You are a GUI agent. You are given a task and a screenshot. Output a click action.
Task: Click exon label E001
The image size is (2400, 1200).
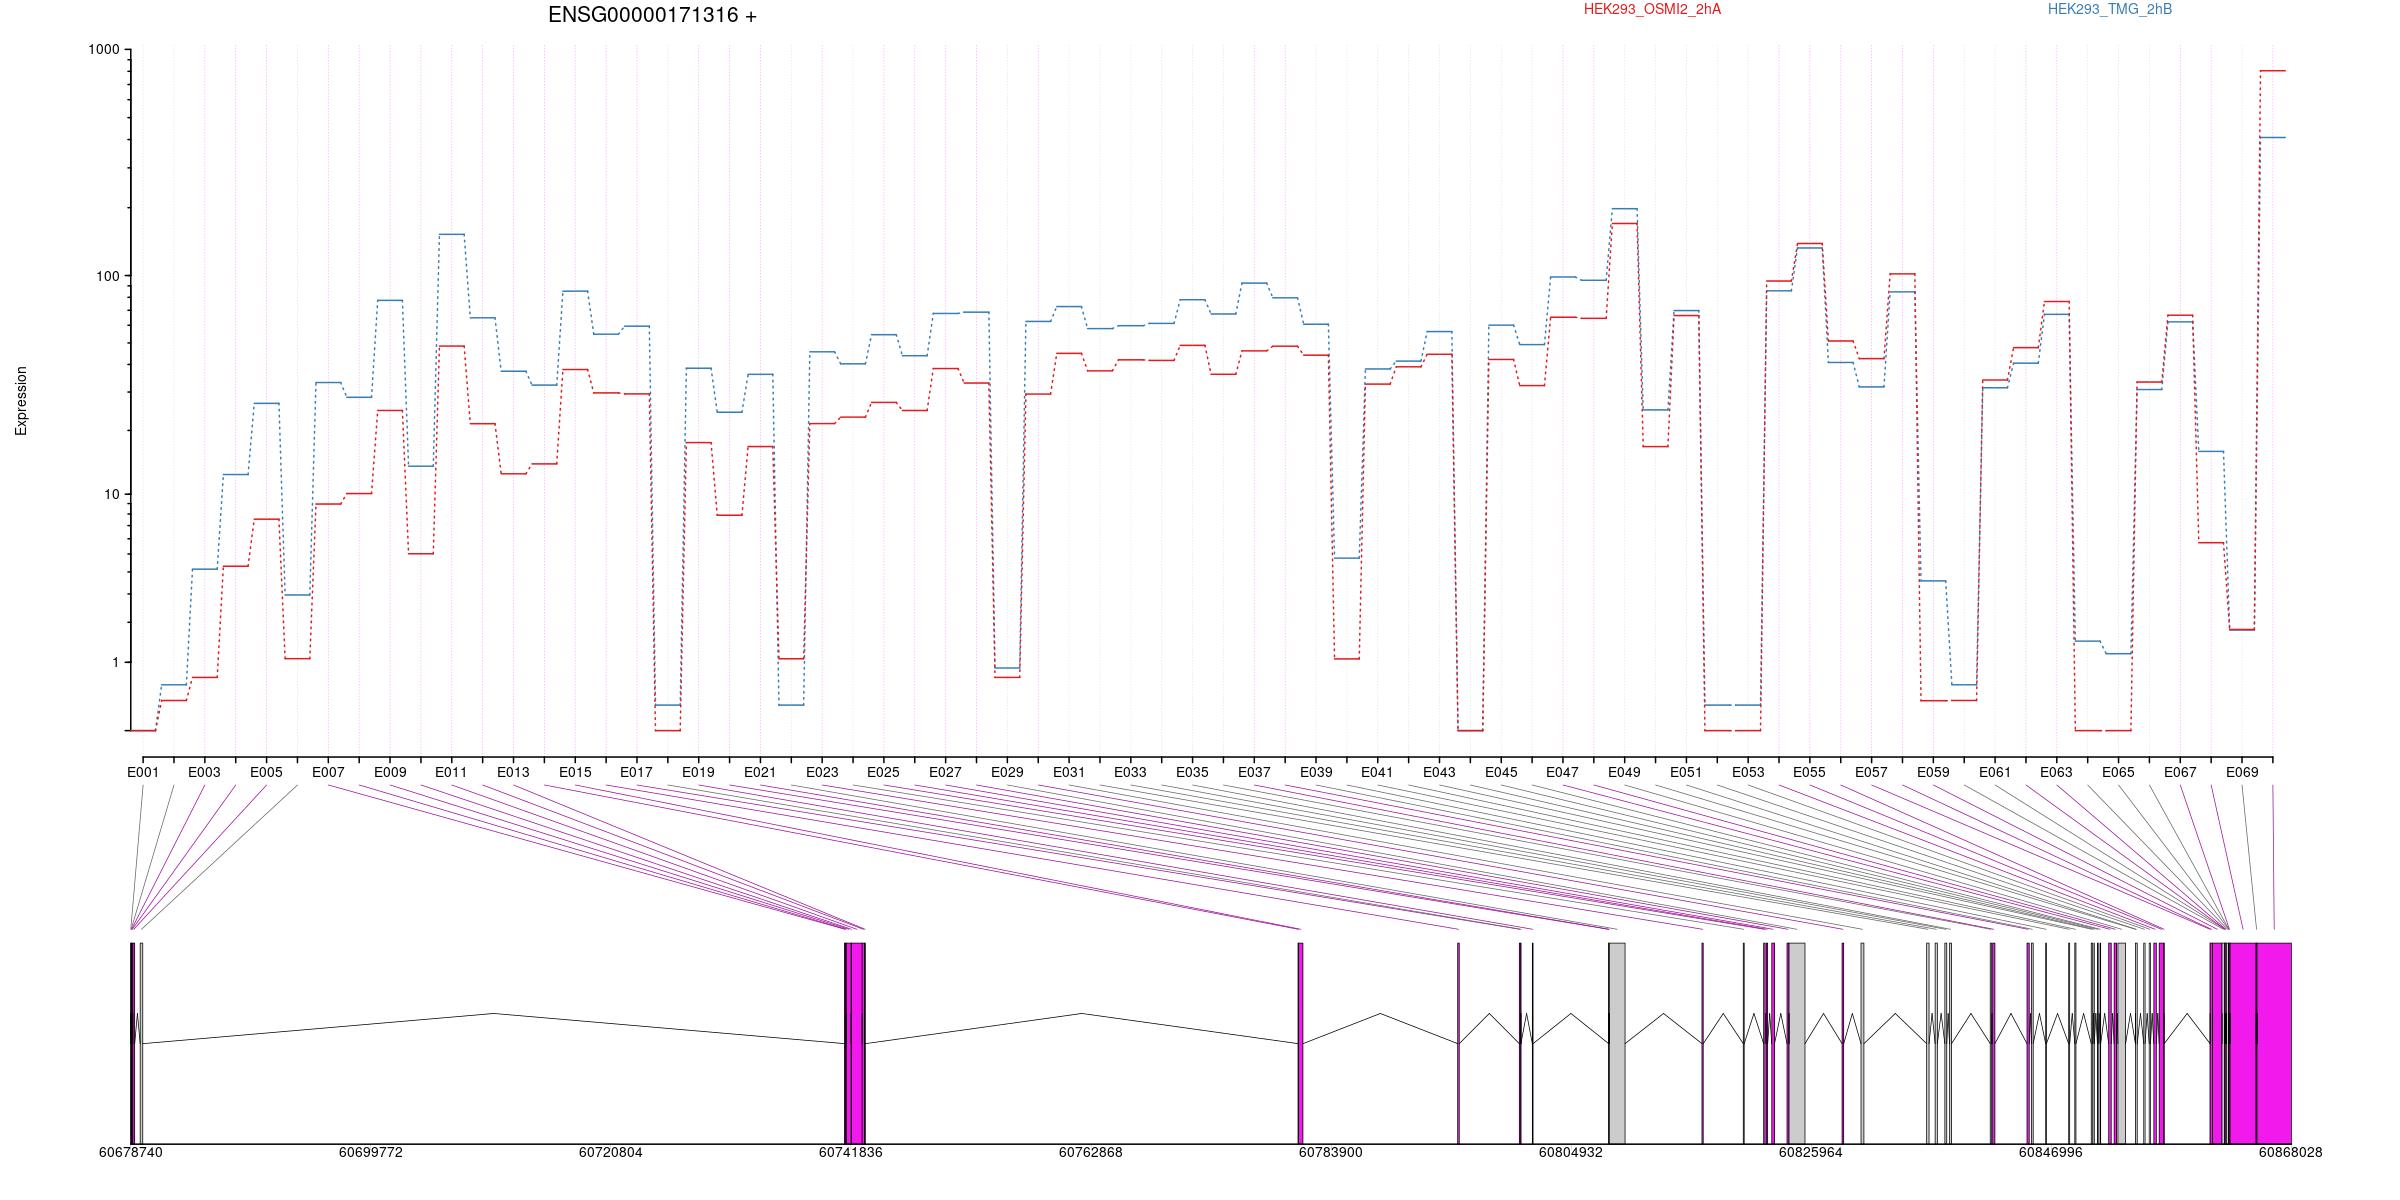click(x=143, y=772)
